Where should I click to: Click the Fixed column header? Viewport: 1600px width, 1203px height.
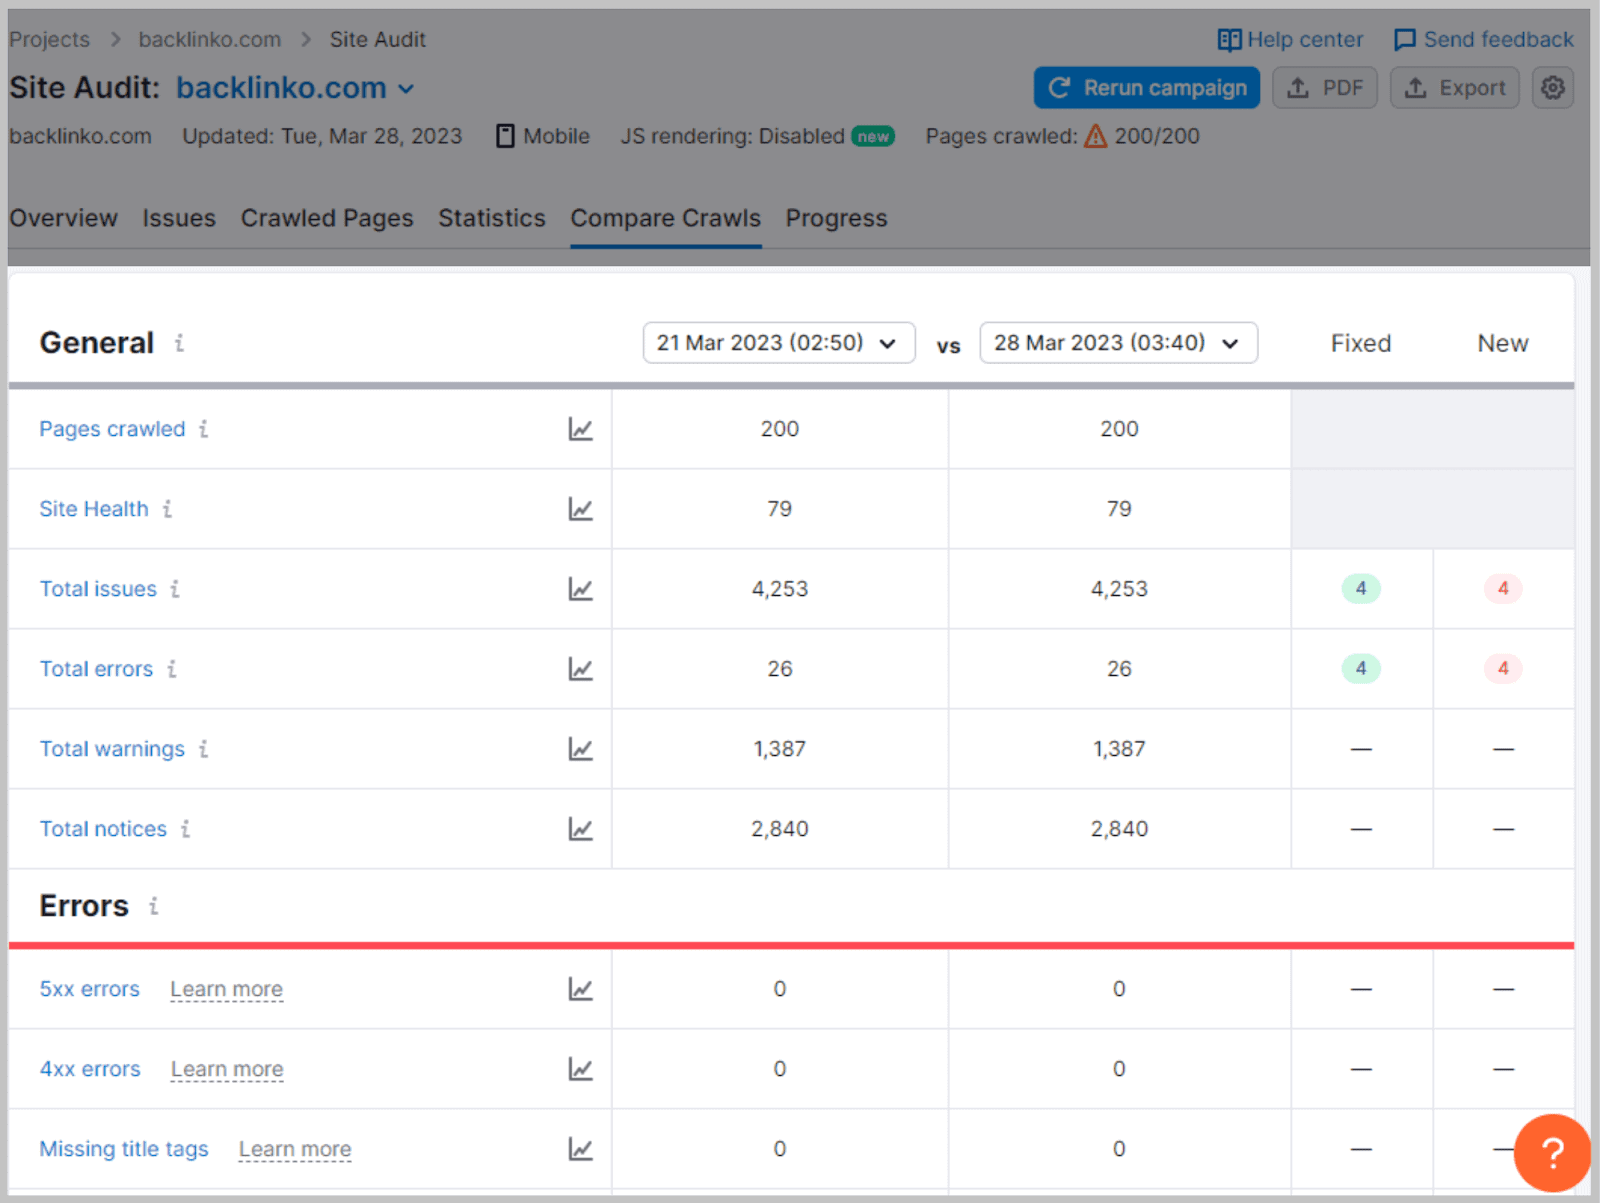tap(1361, 343)
